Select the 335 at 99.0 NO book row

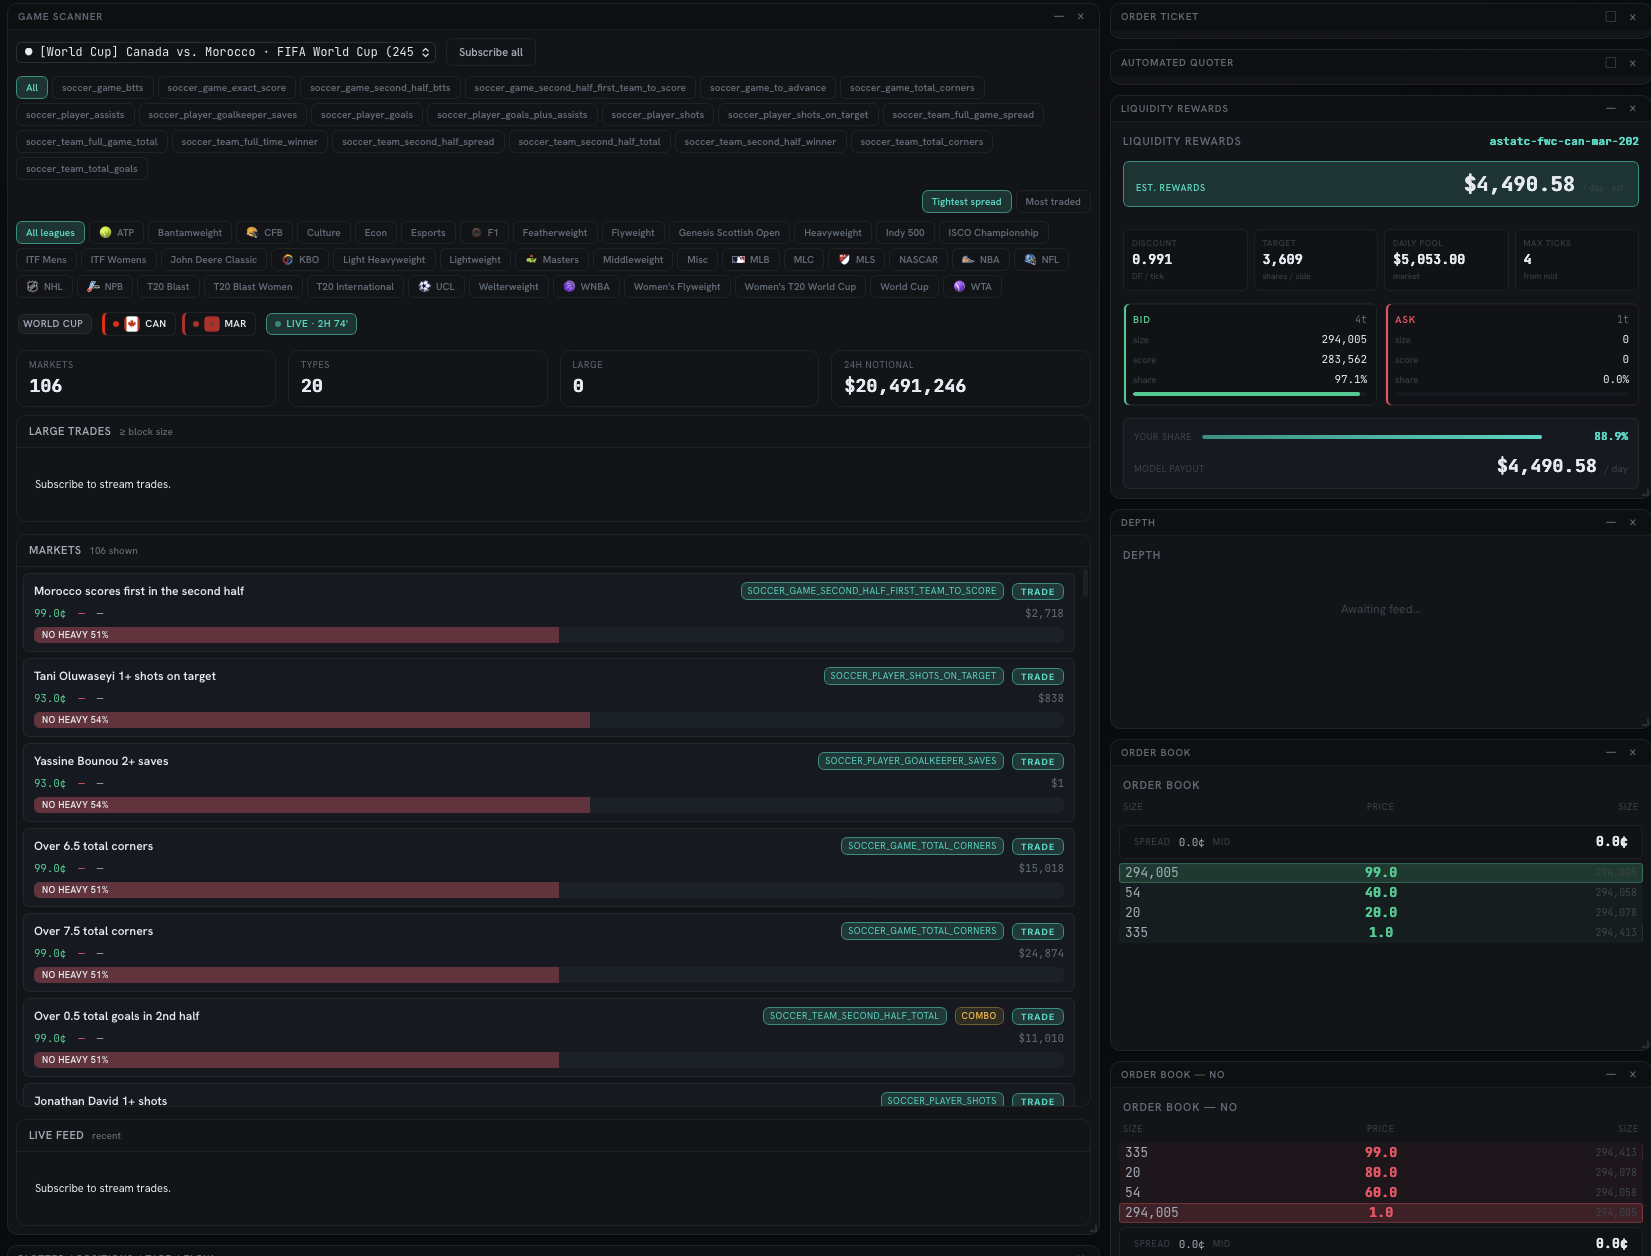pyautogui.click(x=1380, y=1153)
